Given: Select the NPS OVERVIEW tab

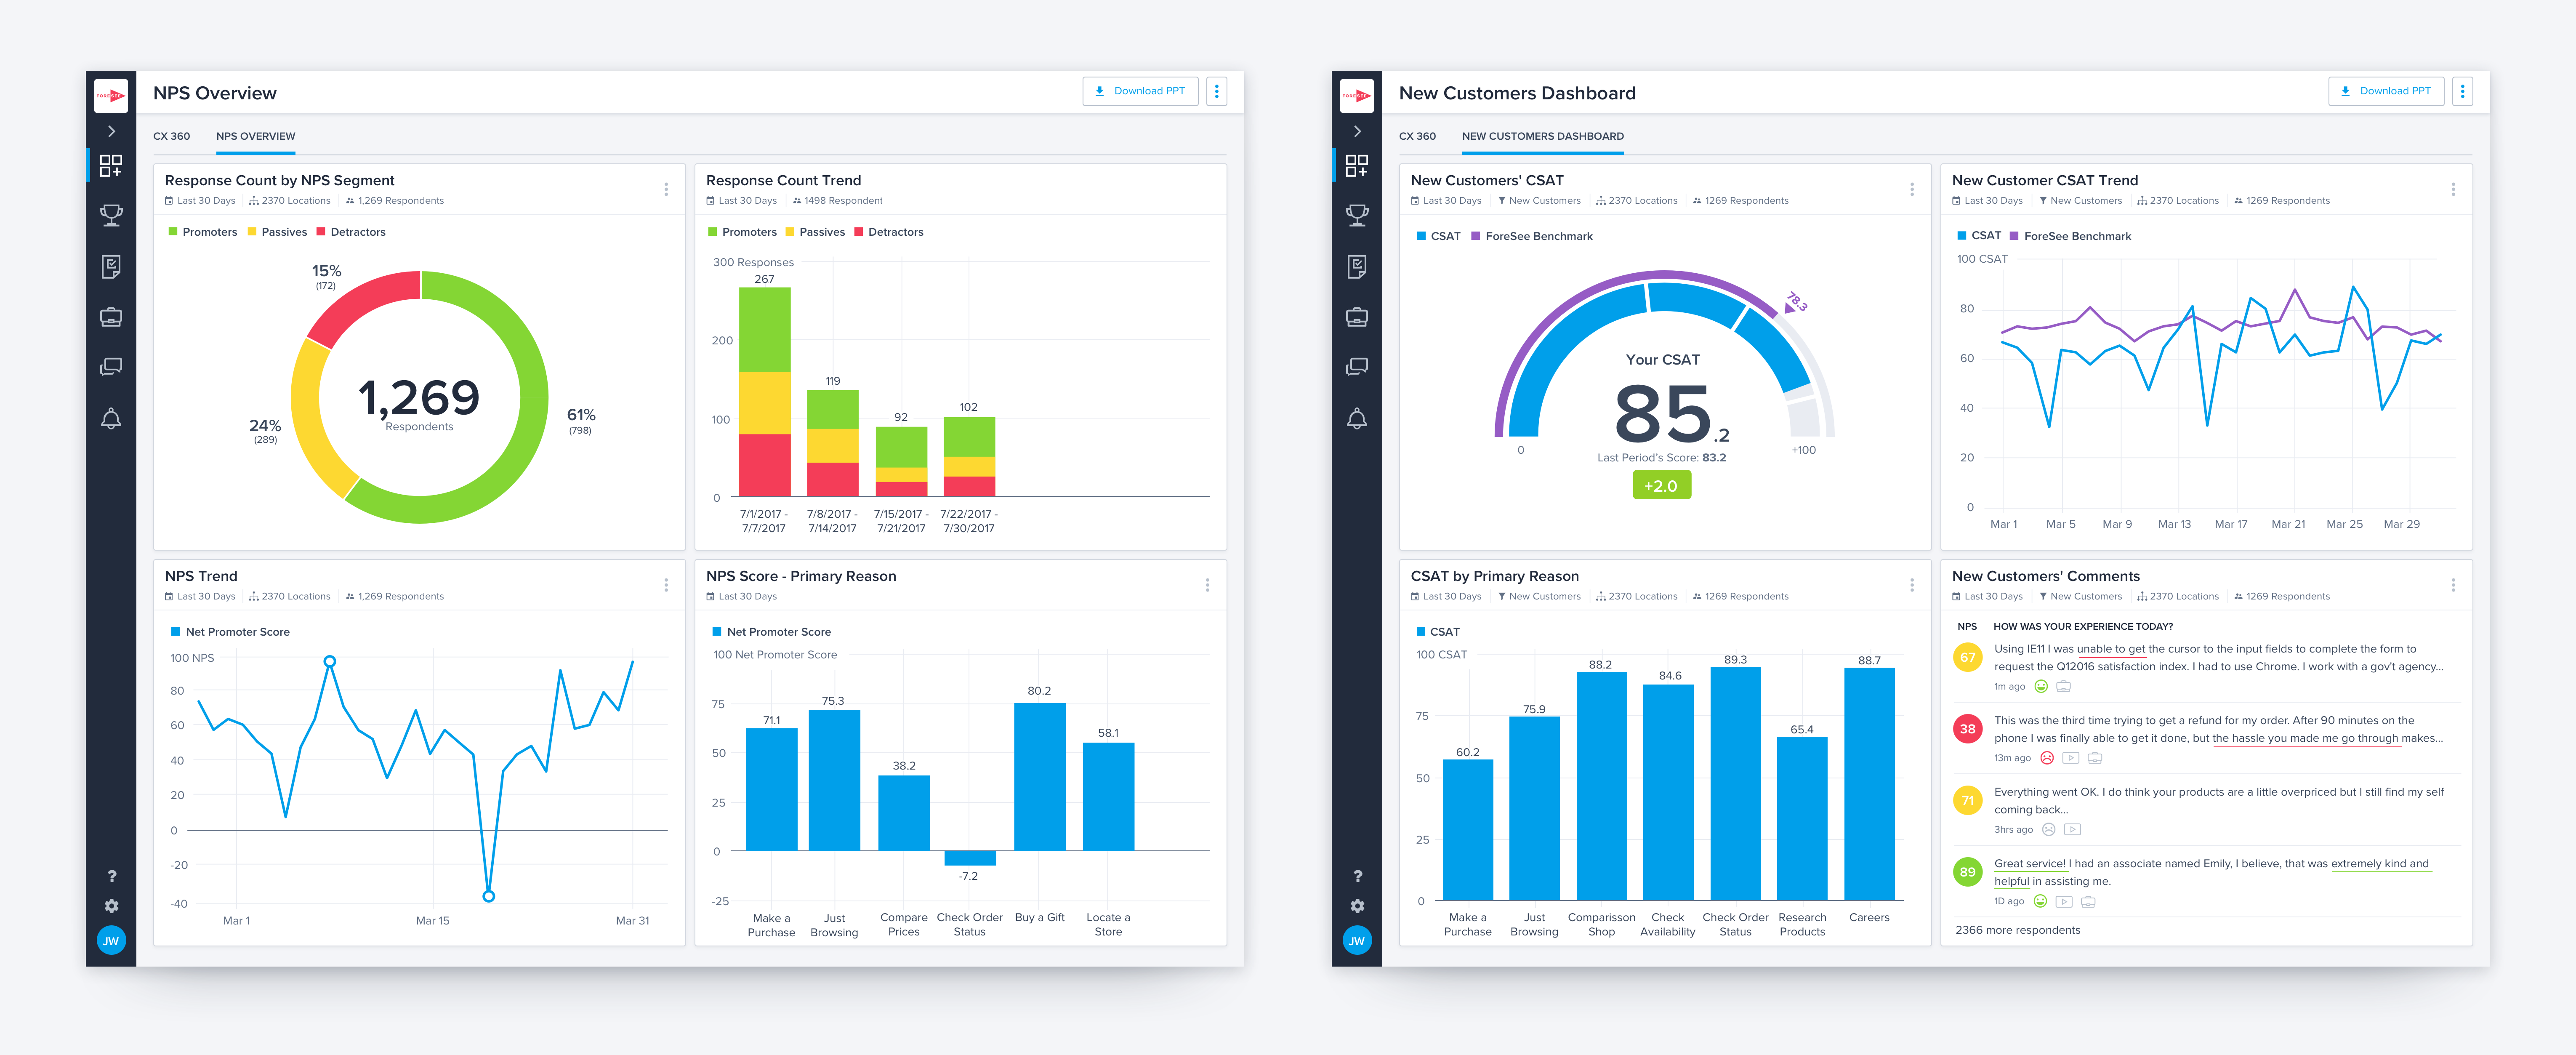Looking at the screenshot, I should pyautogui.click(x=256, y=136).
